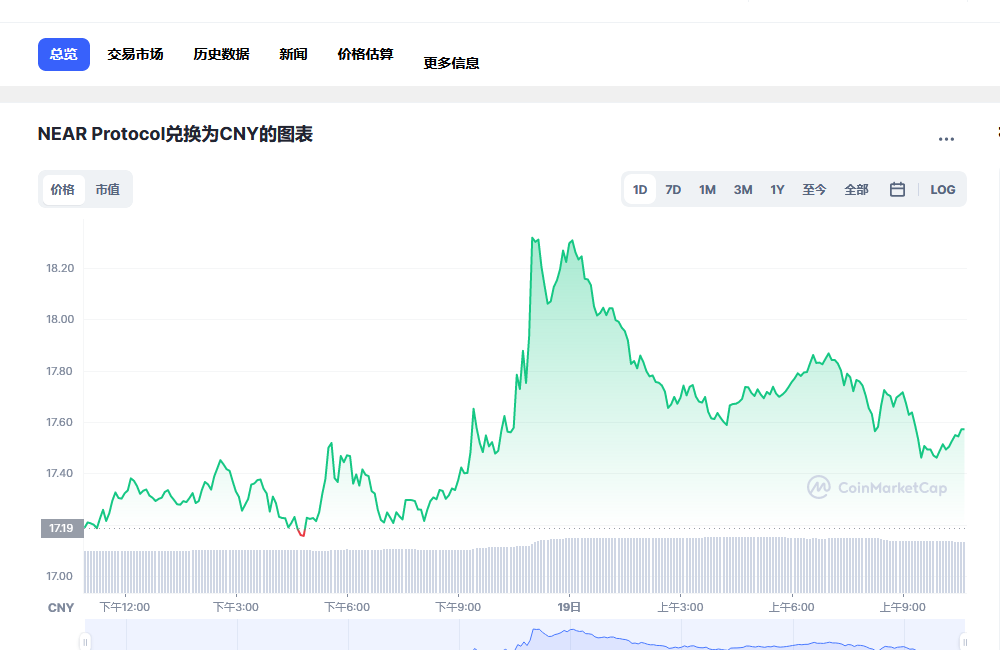
Task: Open the 价格估算 tab
Action: [x=365, y=54]
